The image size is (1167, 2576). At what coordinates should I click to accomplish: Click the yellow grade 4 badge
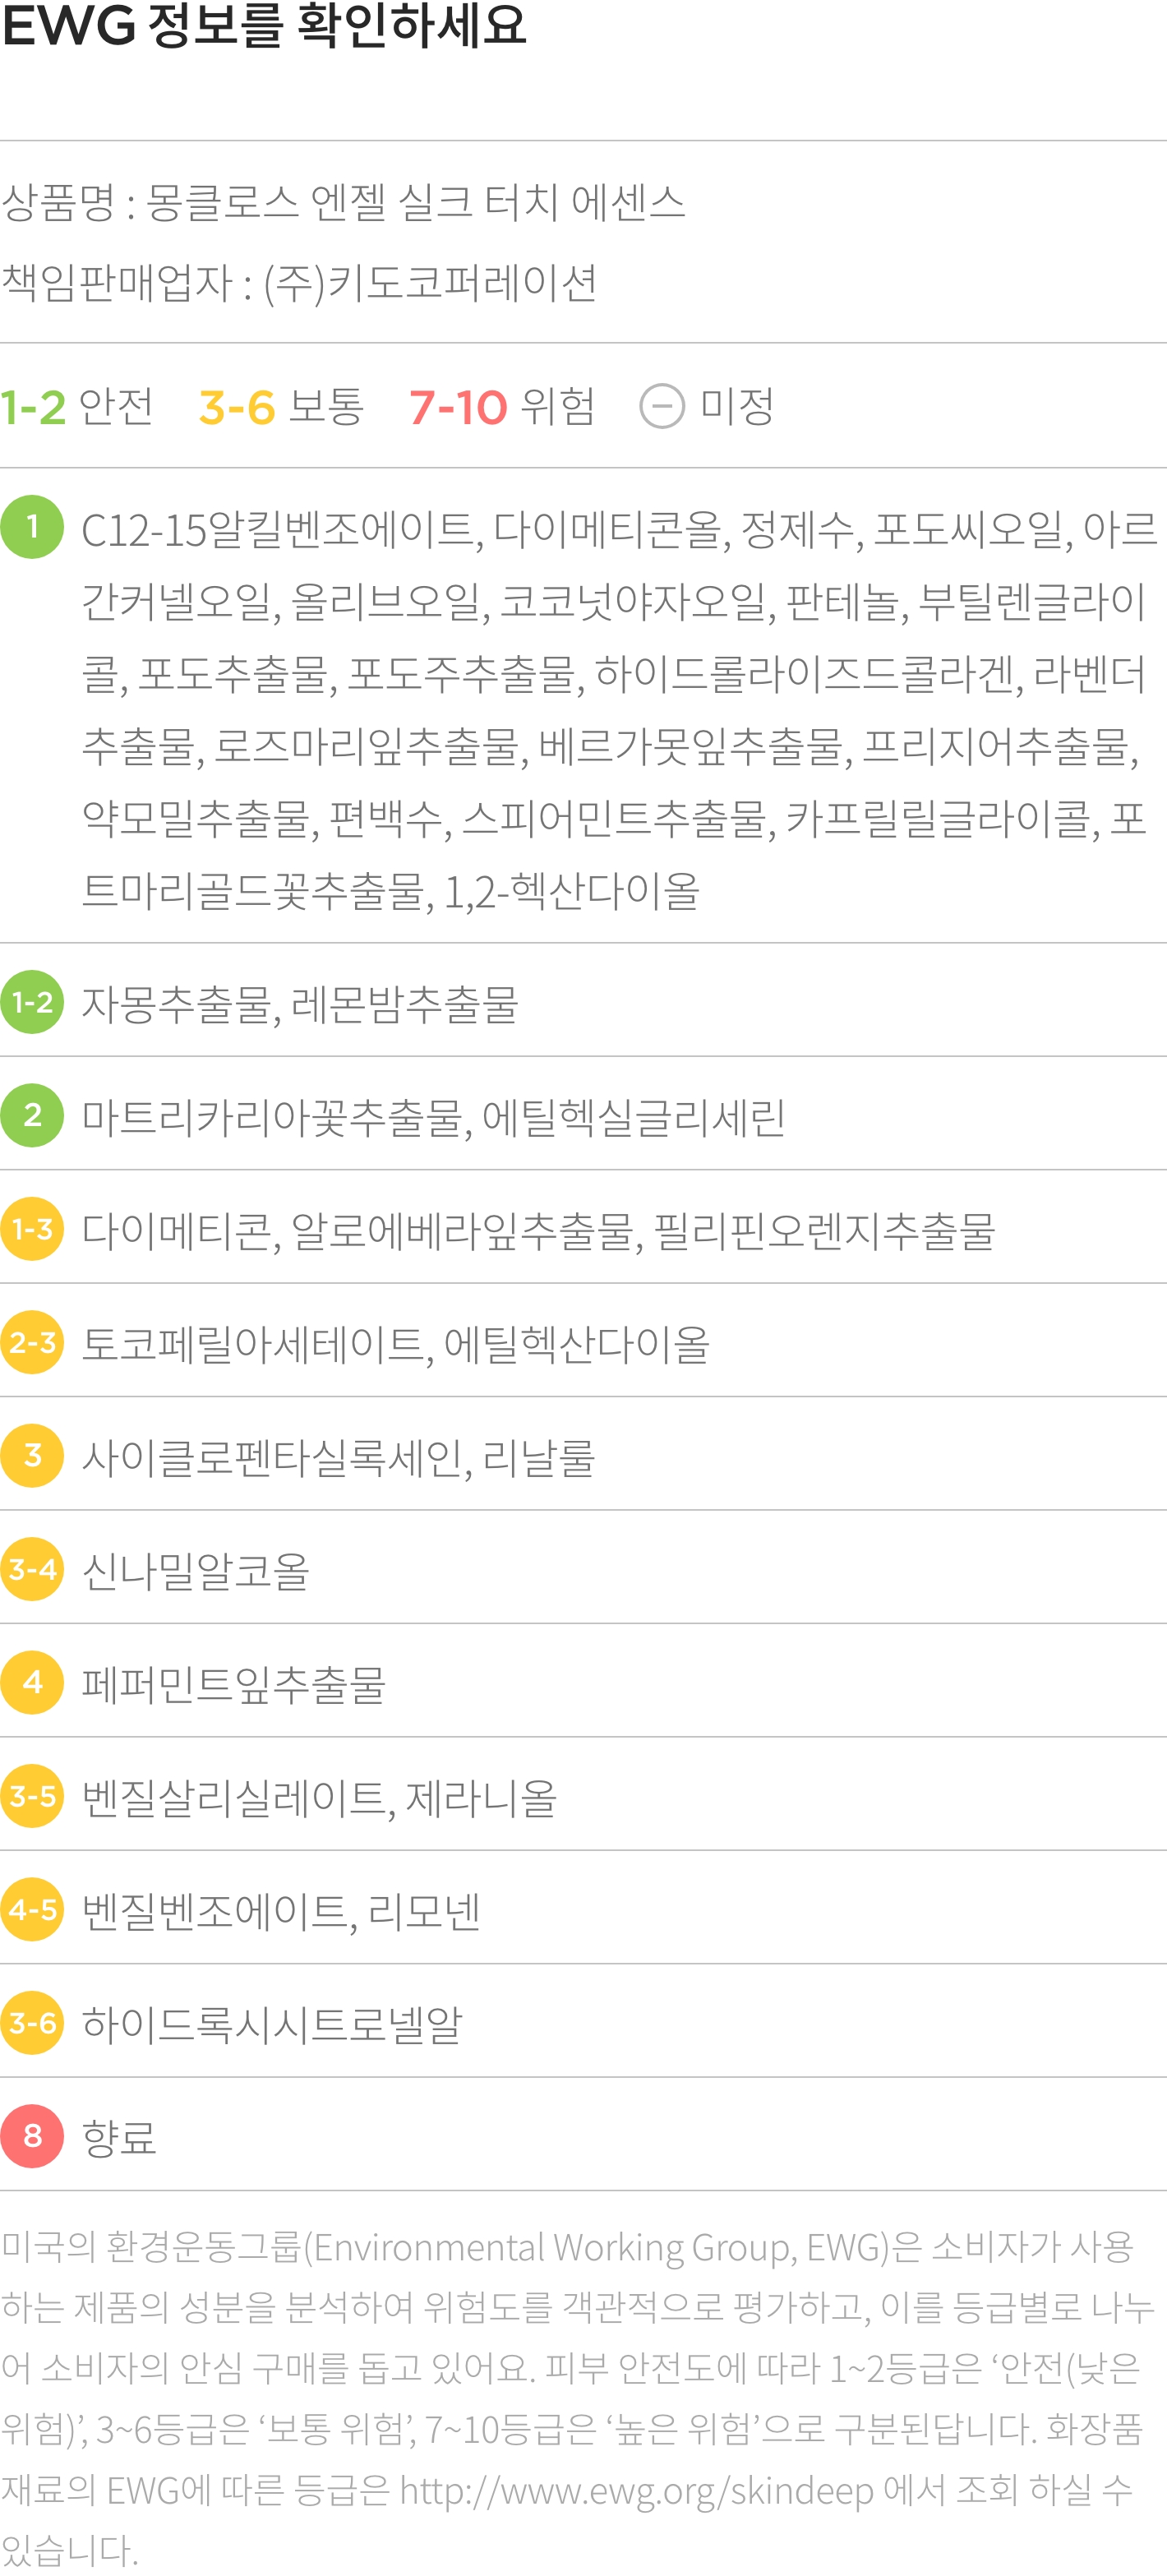(x=32, y=1682)
